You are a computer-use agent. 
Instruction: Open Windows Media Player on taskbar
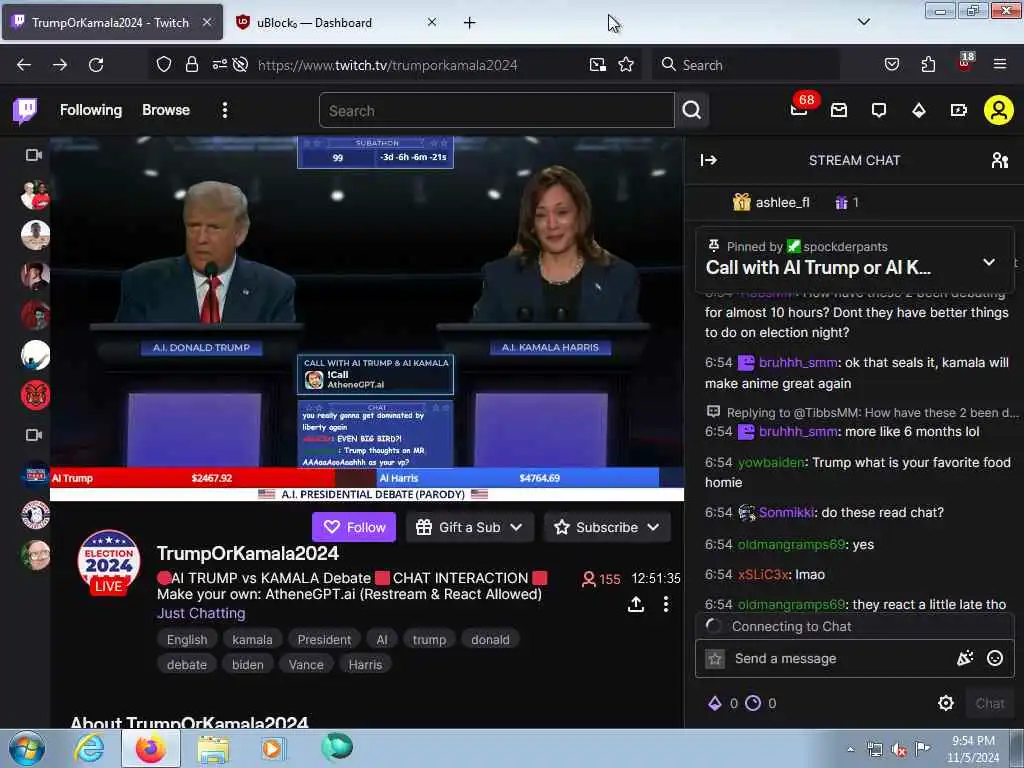272,748
